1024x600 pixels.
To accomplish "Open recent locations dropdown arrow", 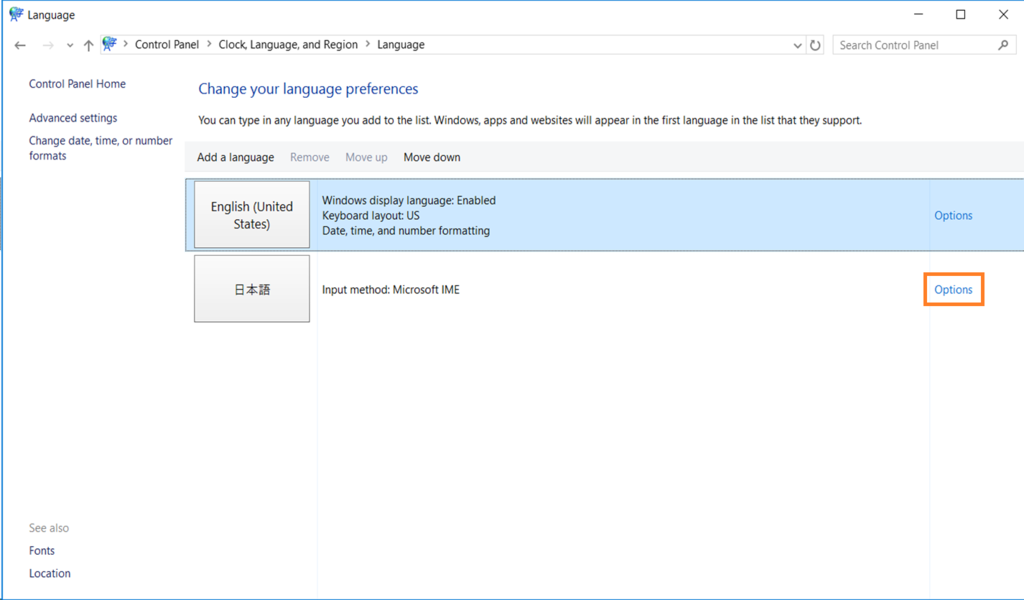I will click(70, 46).
